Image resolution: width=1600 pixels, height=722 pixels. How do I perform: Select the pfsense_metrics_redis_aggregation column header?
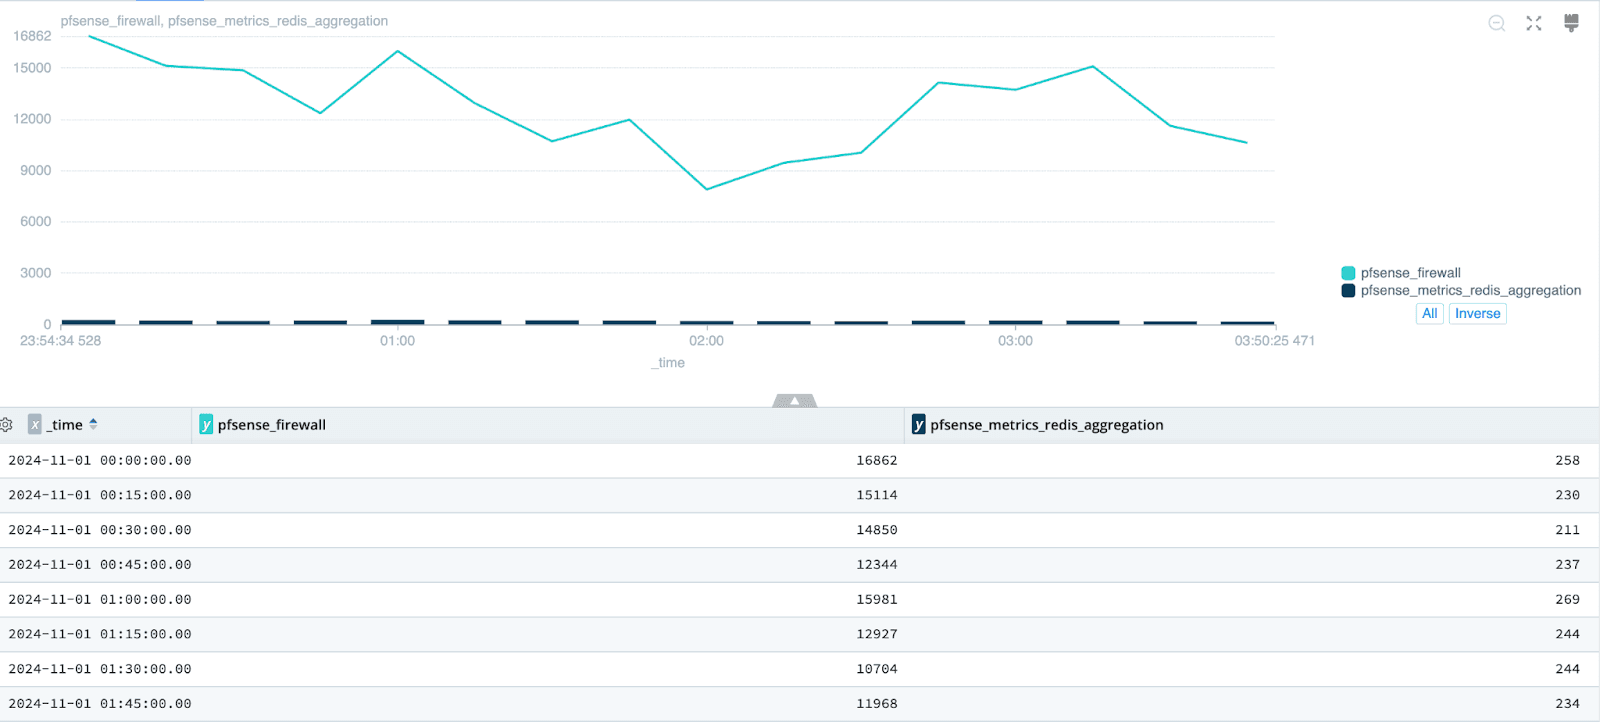[x=1046, y=425]
